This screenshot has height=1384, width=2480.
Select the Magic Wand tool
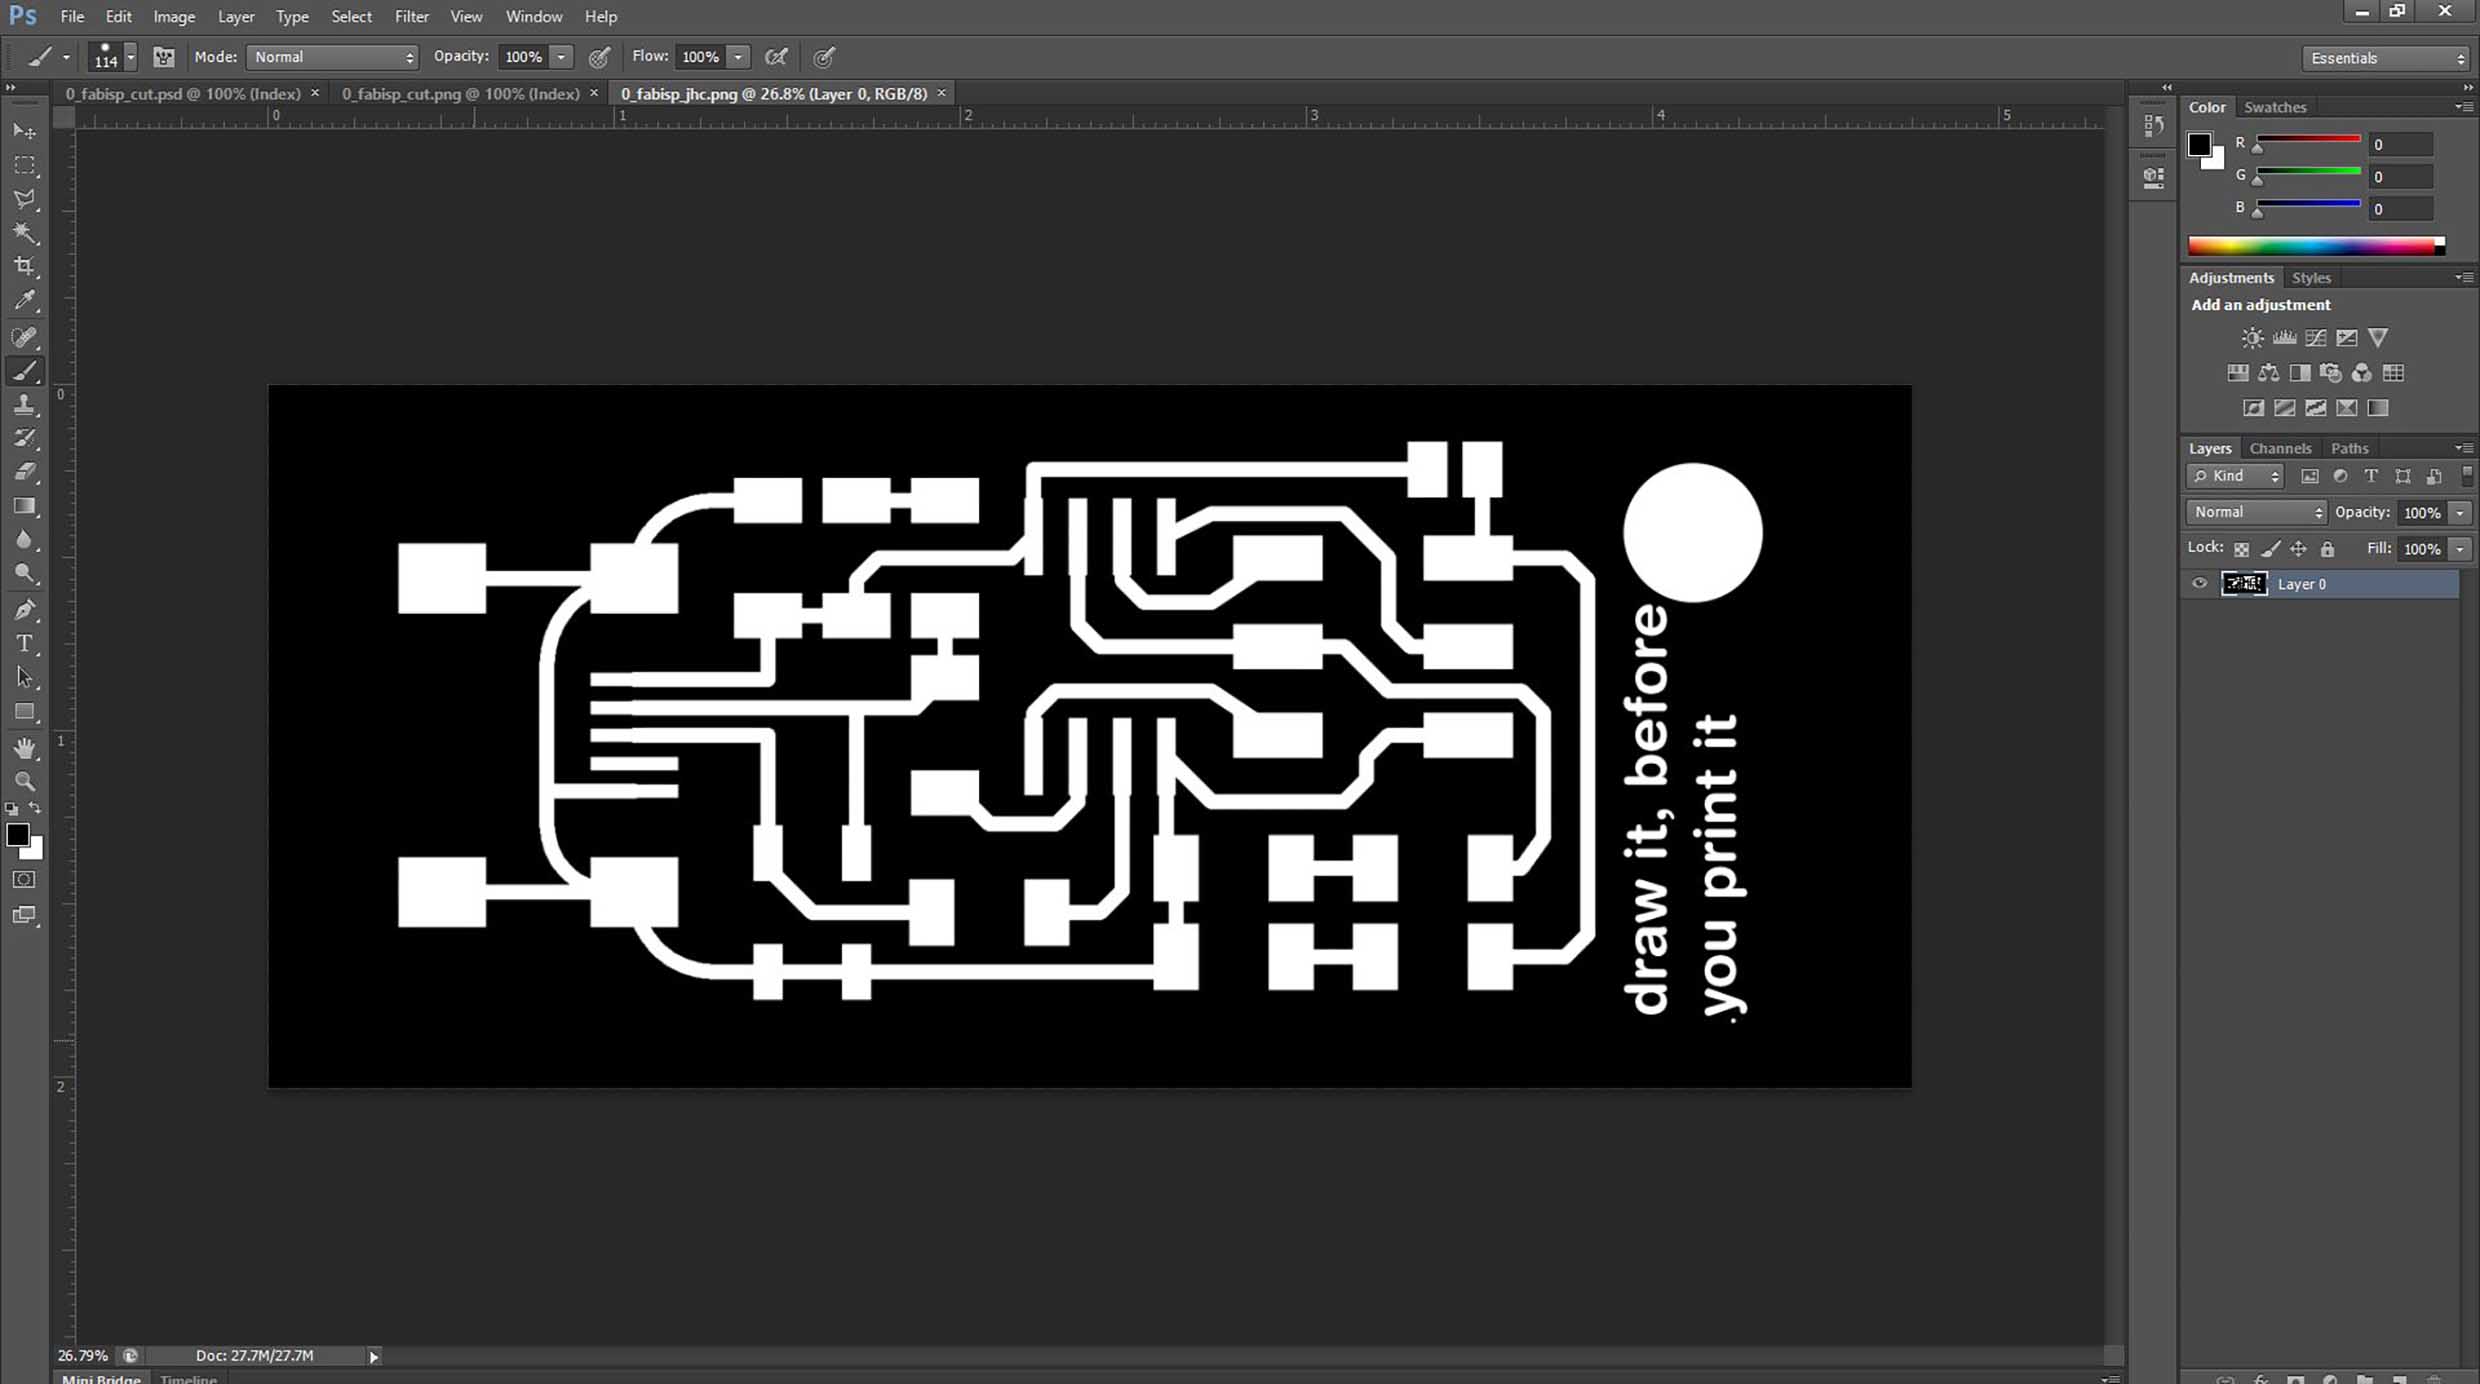[x=25, y=233]
